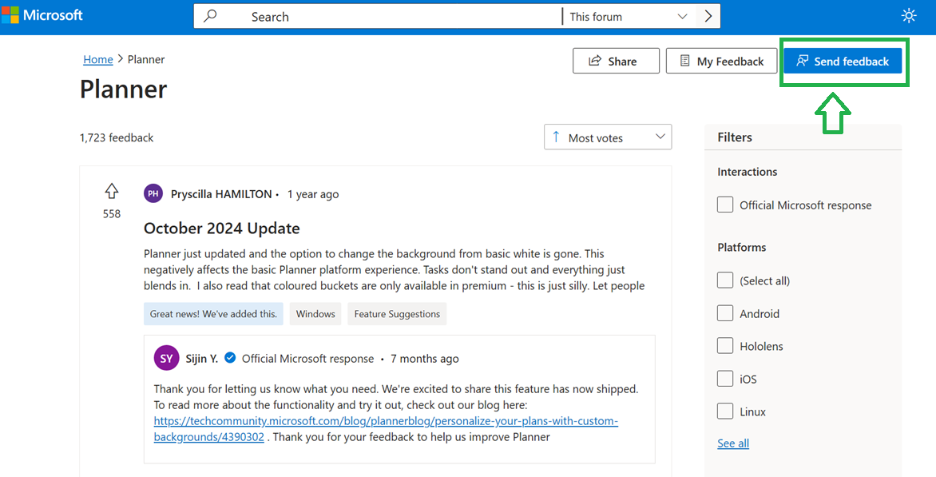
Task: Click the Interactions section heading
Action: (747, 172)
